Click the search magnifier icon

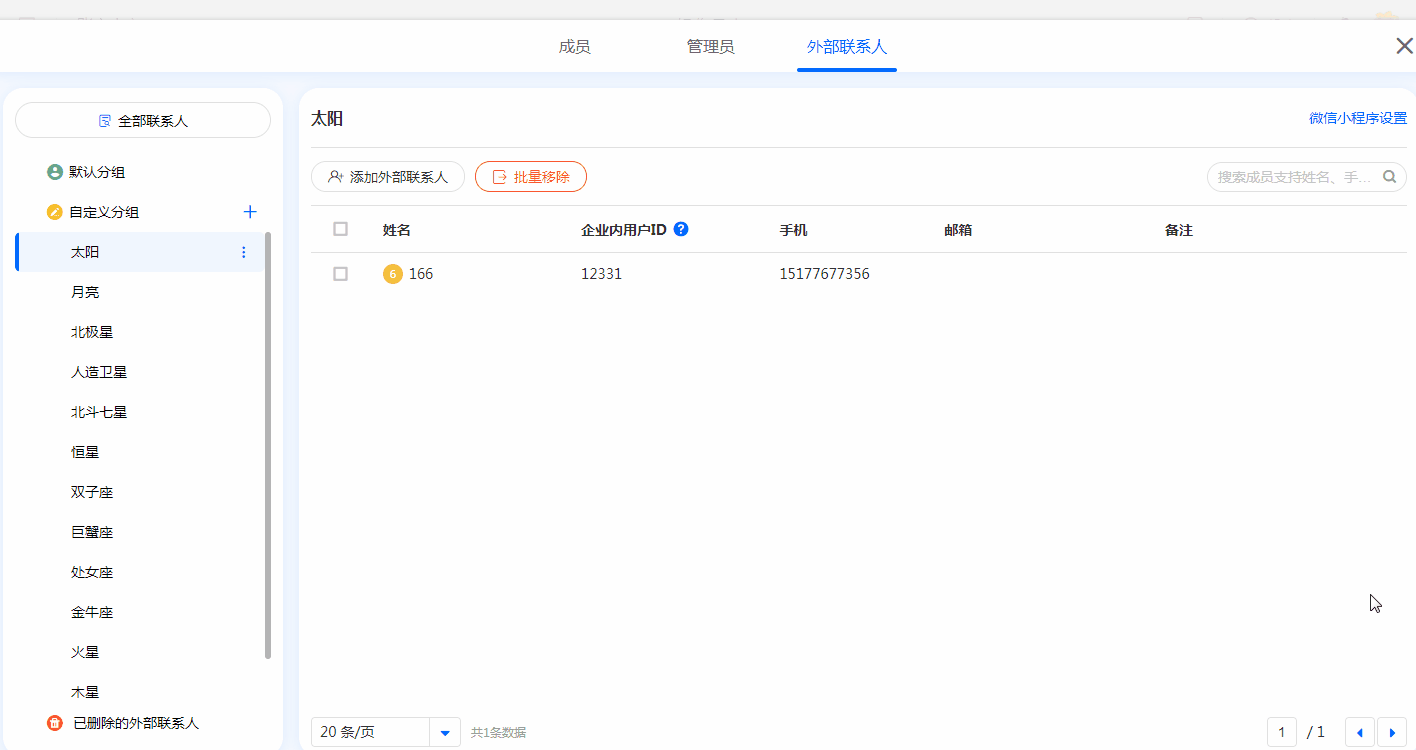[1389, 177]
